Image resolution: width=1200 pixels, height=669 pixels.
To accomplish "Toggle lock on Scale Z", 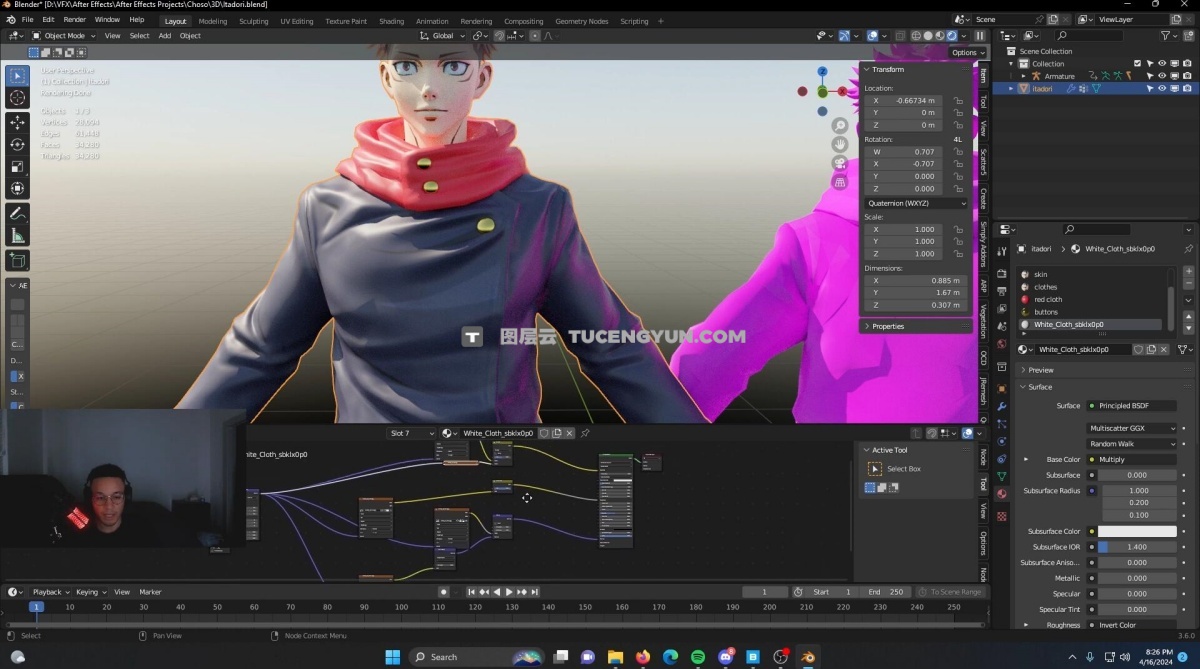I will click(x=958, y=254).
